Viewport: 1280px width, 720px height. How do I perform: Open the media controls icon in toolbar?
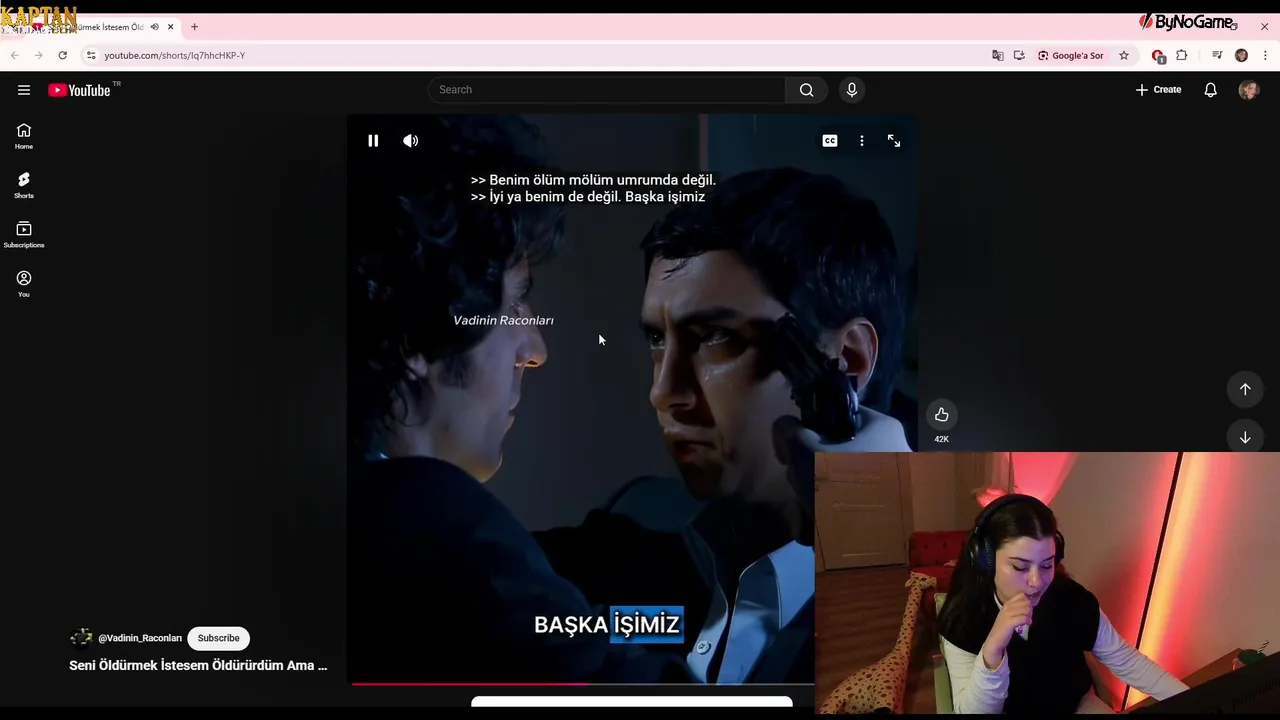pyautogui.click(x=1217, y=56)
